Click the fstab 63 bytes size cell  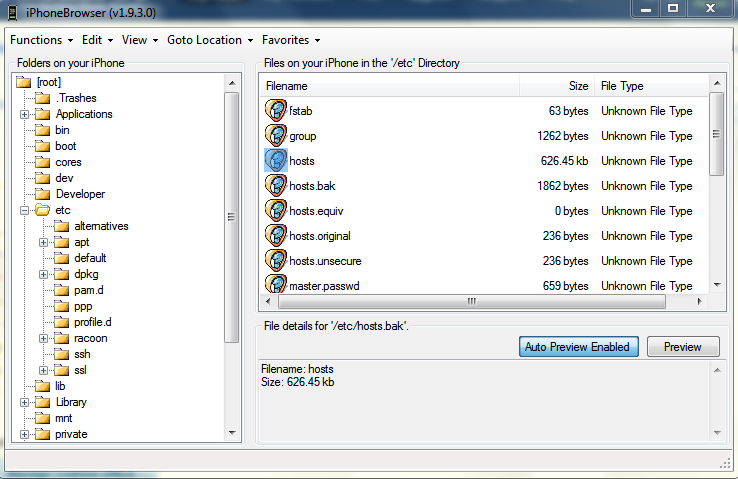[569, 111]
